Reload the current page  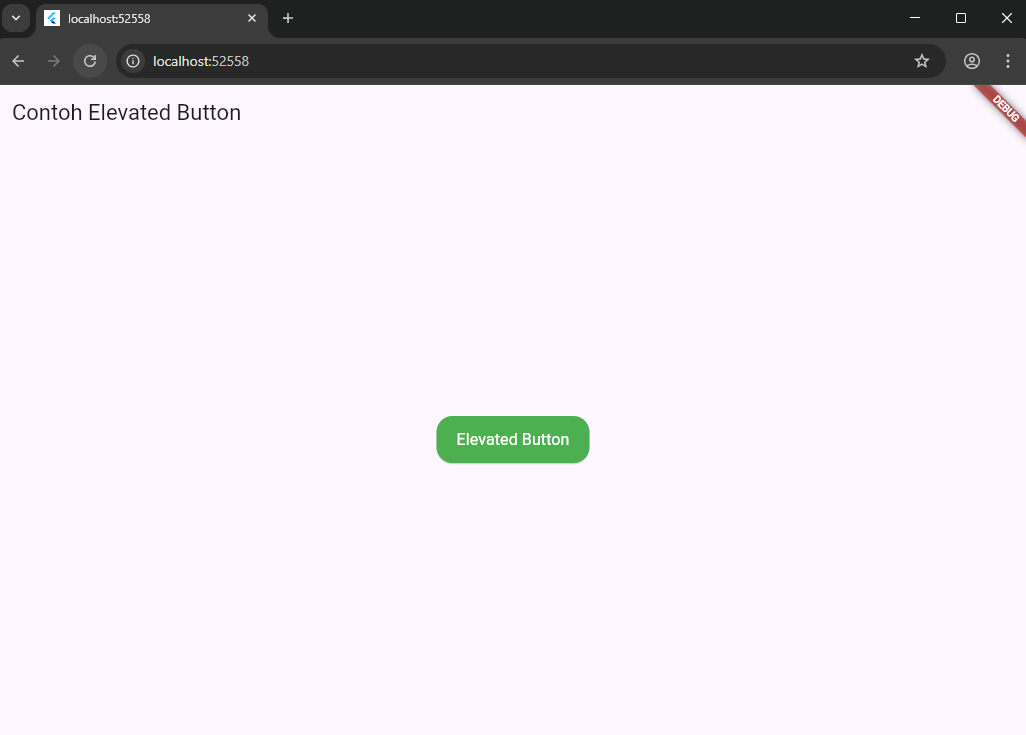(x=90, y=61)
